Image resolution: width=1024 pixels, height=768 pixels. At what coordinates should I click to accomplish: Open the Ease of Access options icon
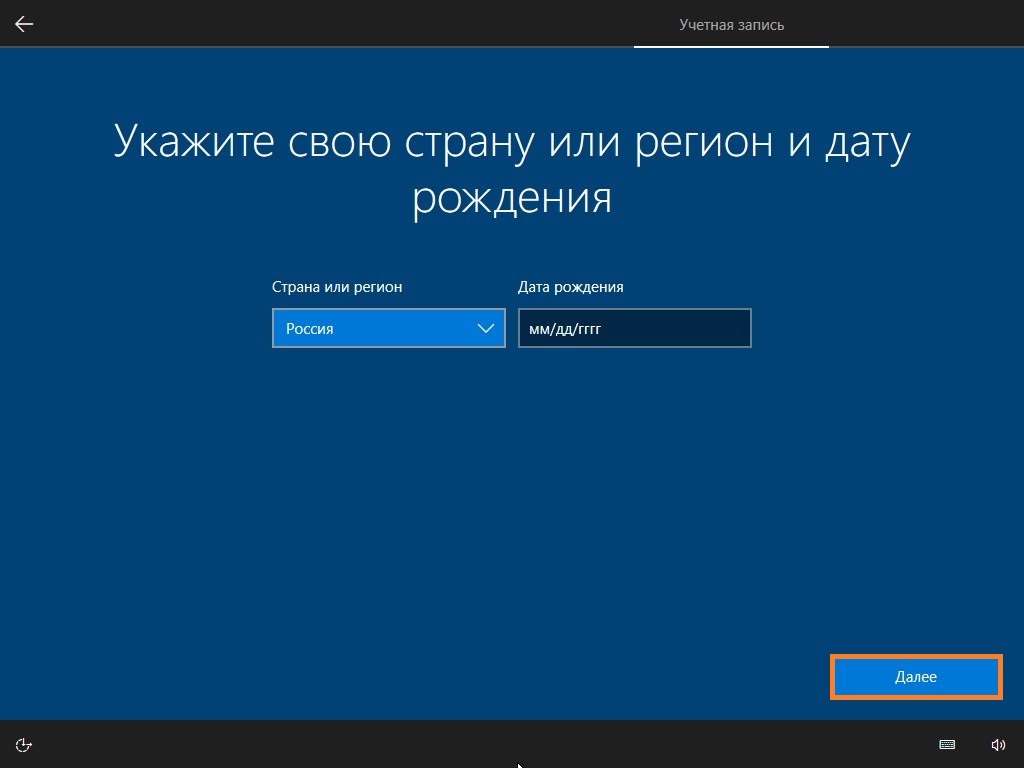click(24, 744)
